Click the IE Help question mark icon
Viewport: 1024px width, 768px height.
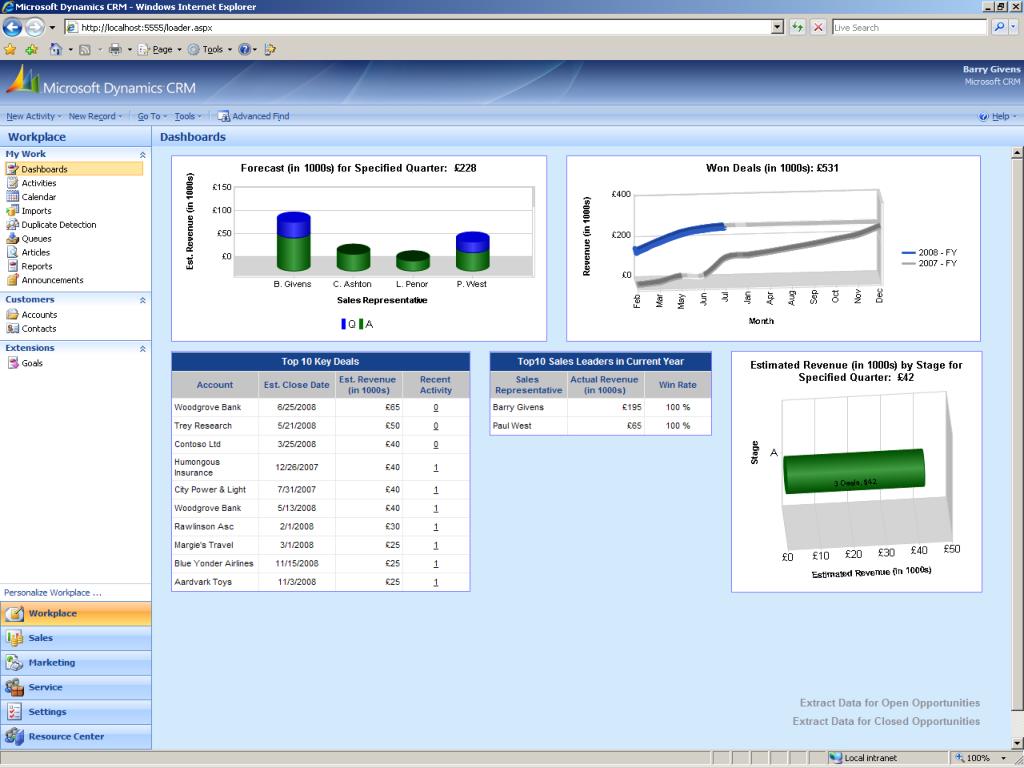click(x=244, y=50)
